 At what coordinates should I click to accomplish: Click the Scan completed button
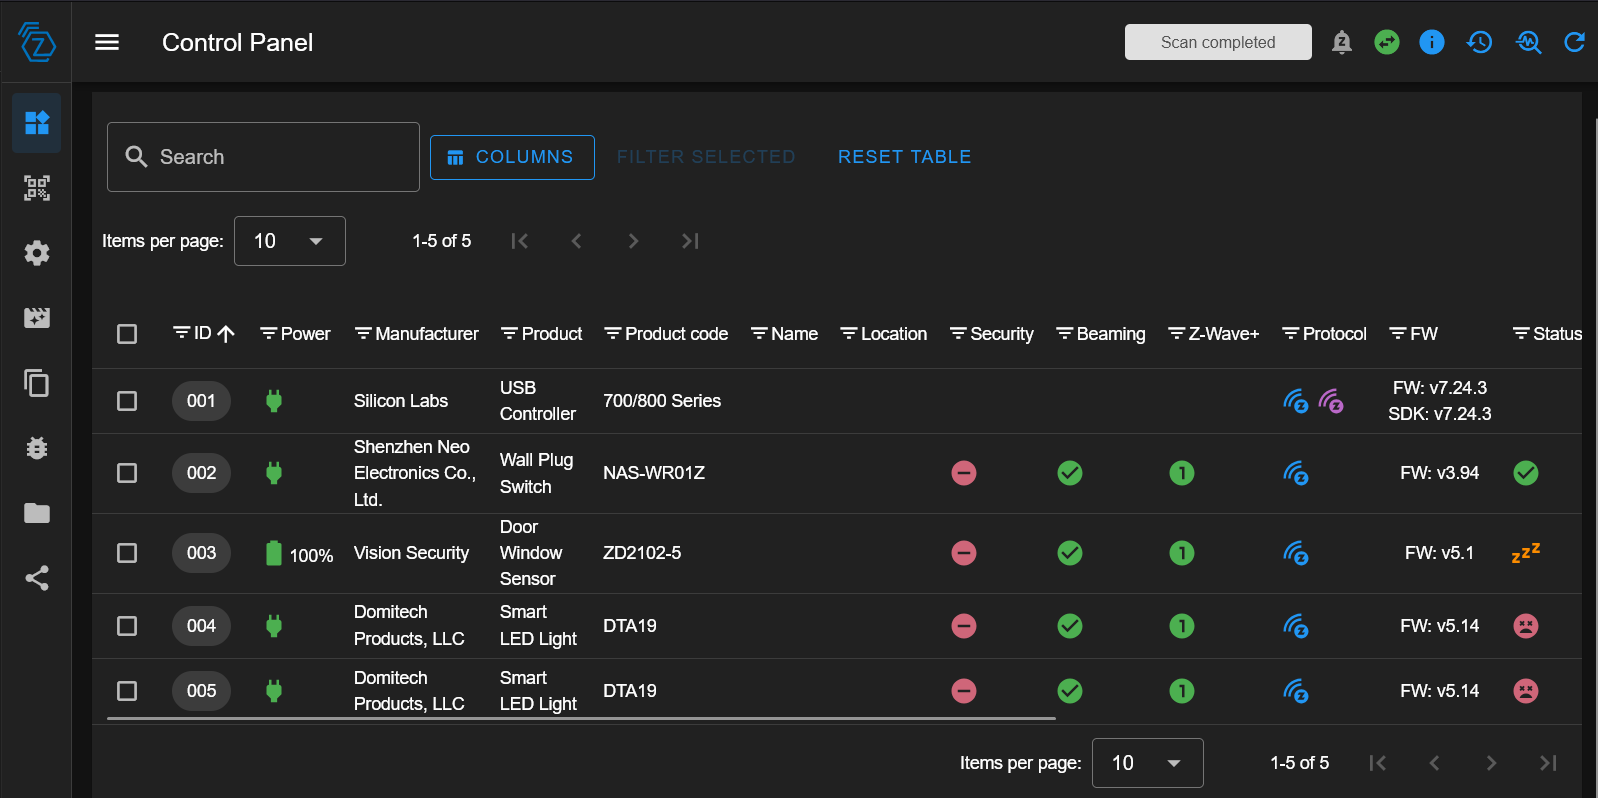point(1218,42)
